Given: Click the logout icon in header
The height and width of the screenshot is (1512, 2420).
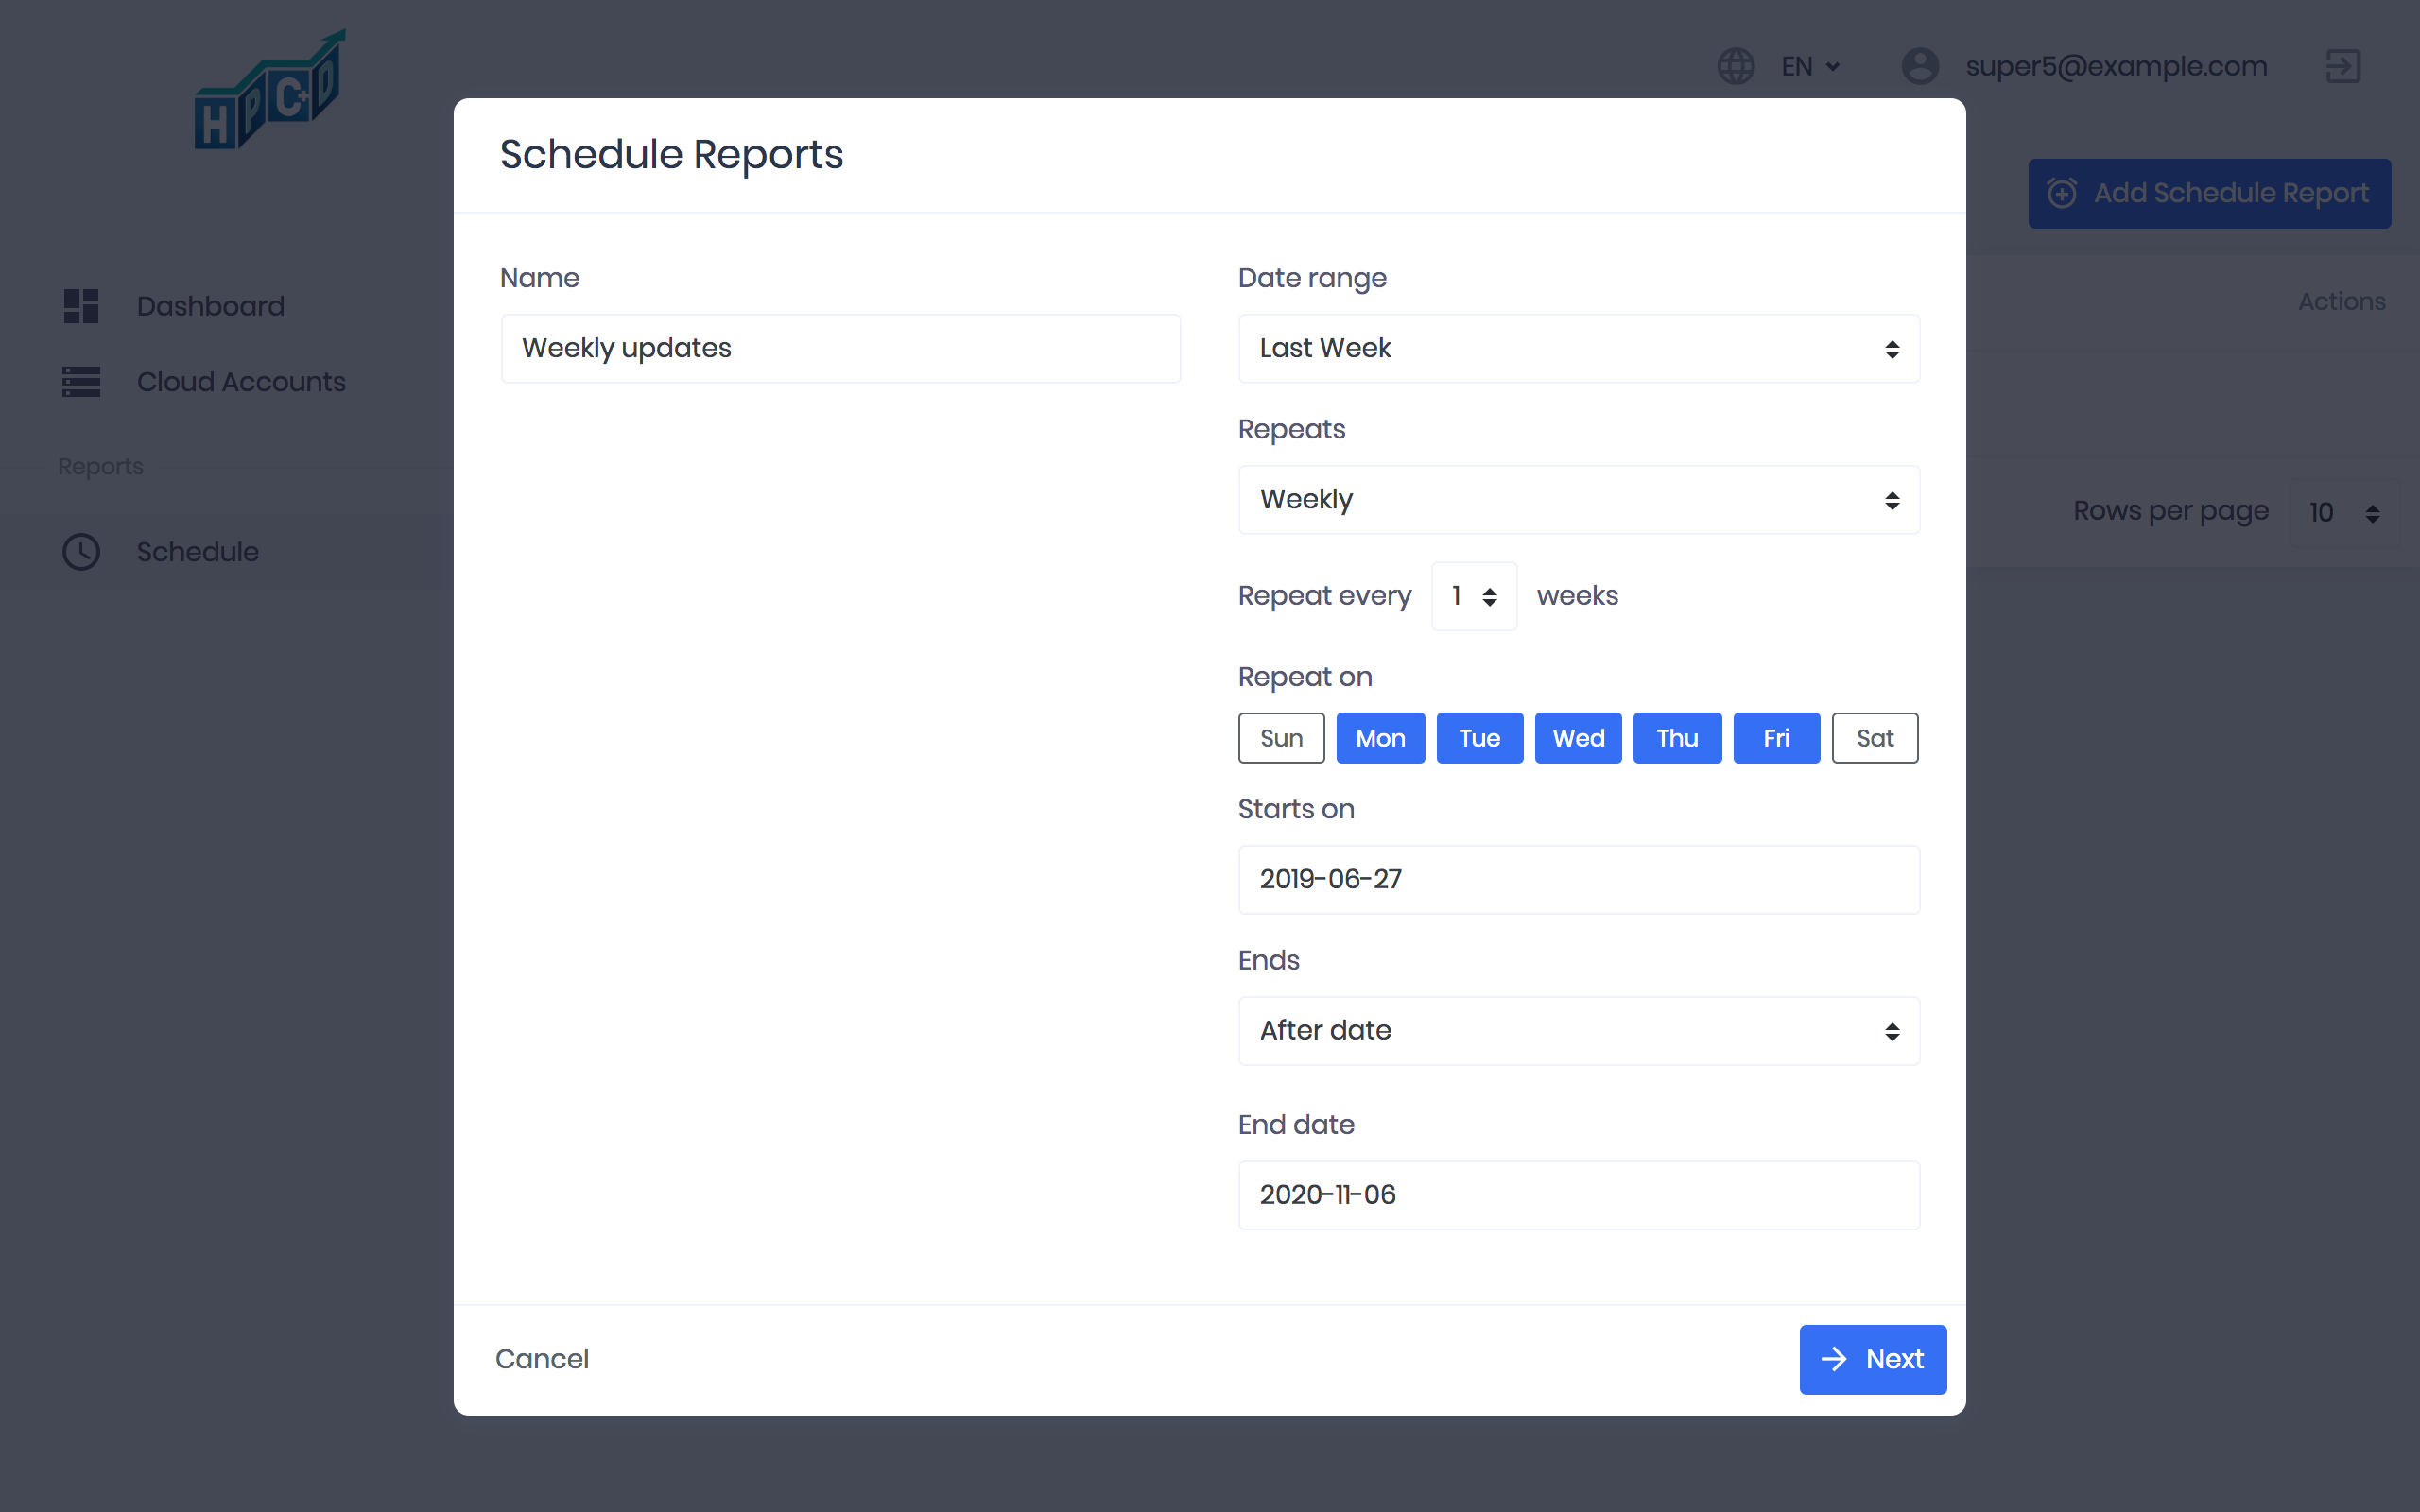Looking at the screenshot, I should (2342, 66).
